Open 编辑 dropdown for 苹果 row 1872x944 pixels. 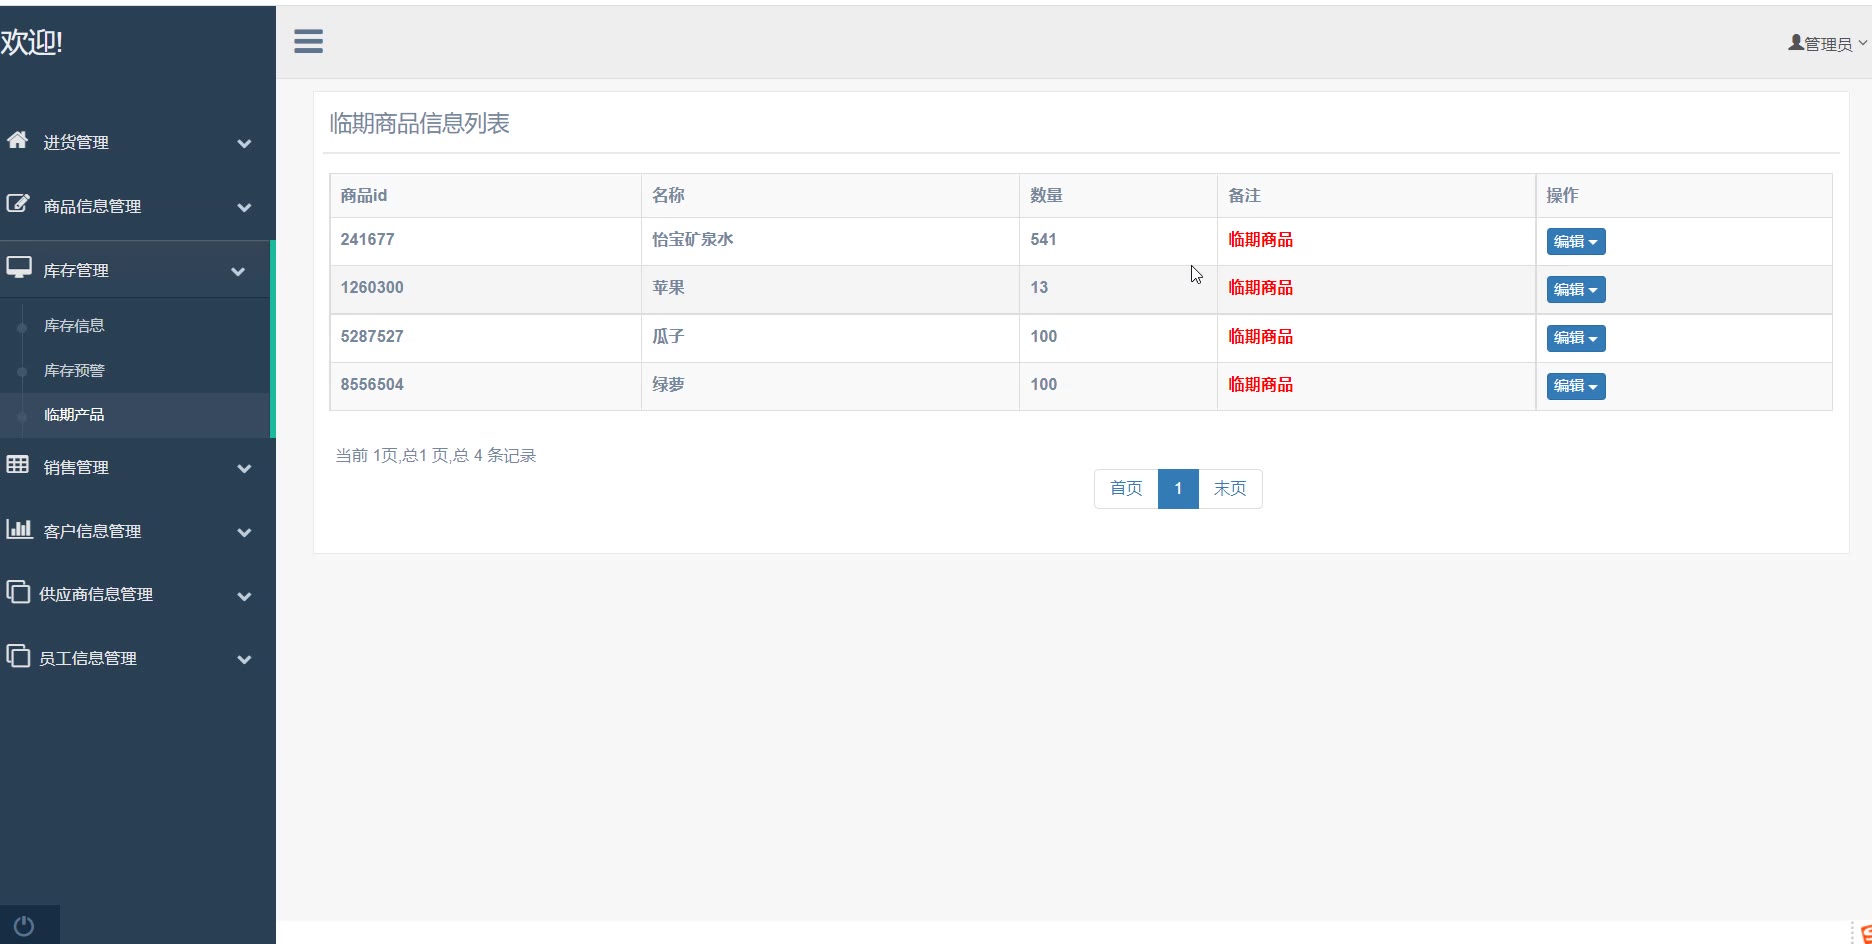1575,290
